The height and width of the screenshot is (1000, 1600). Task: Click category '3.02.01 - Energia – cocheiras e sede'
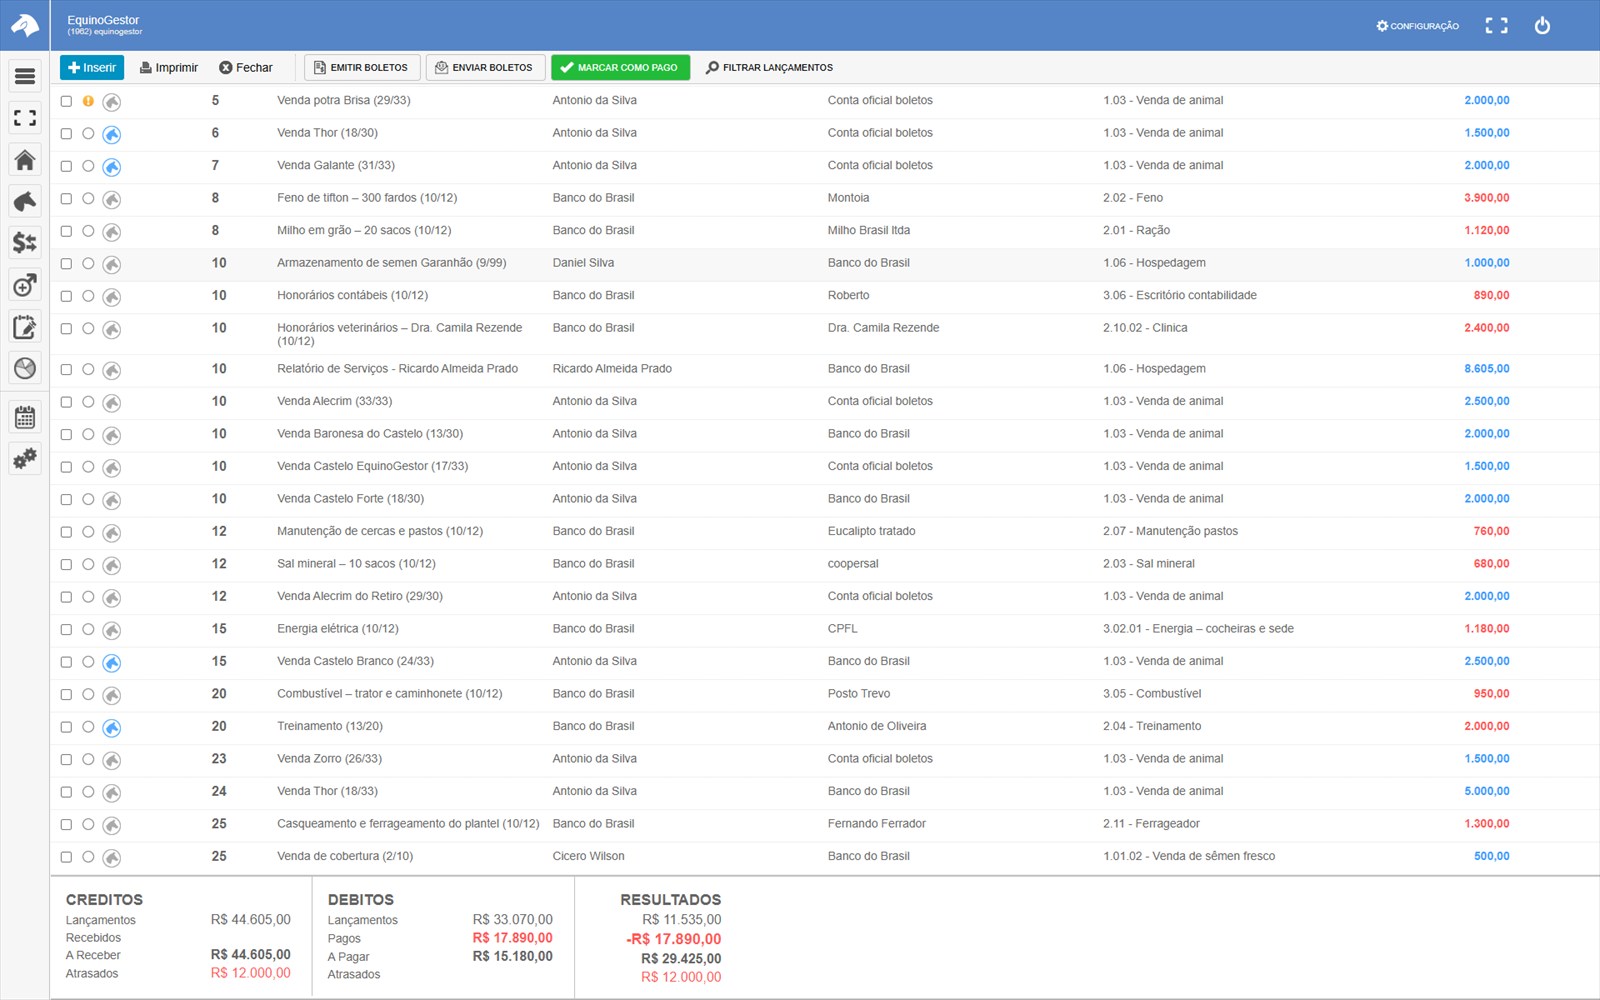(x=1198, y=629)
